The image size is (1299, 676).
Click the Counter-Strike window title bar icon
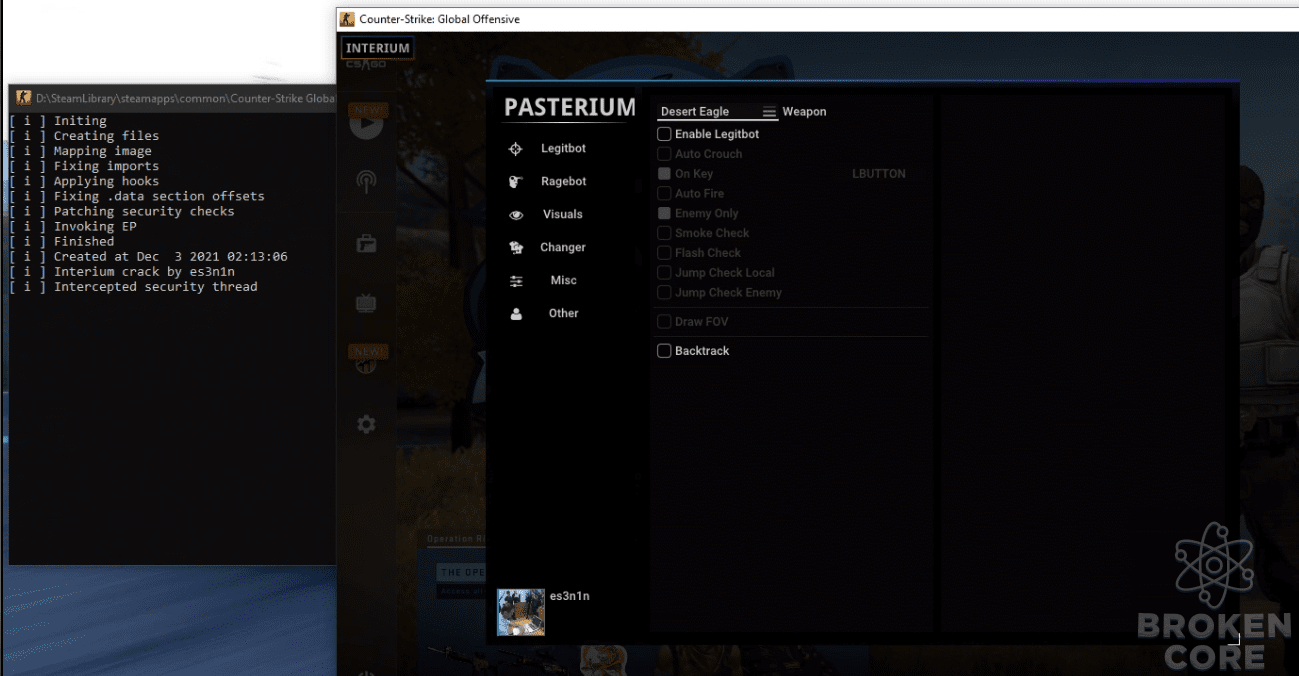347,19
